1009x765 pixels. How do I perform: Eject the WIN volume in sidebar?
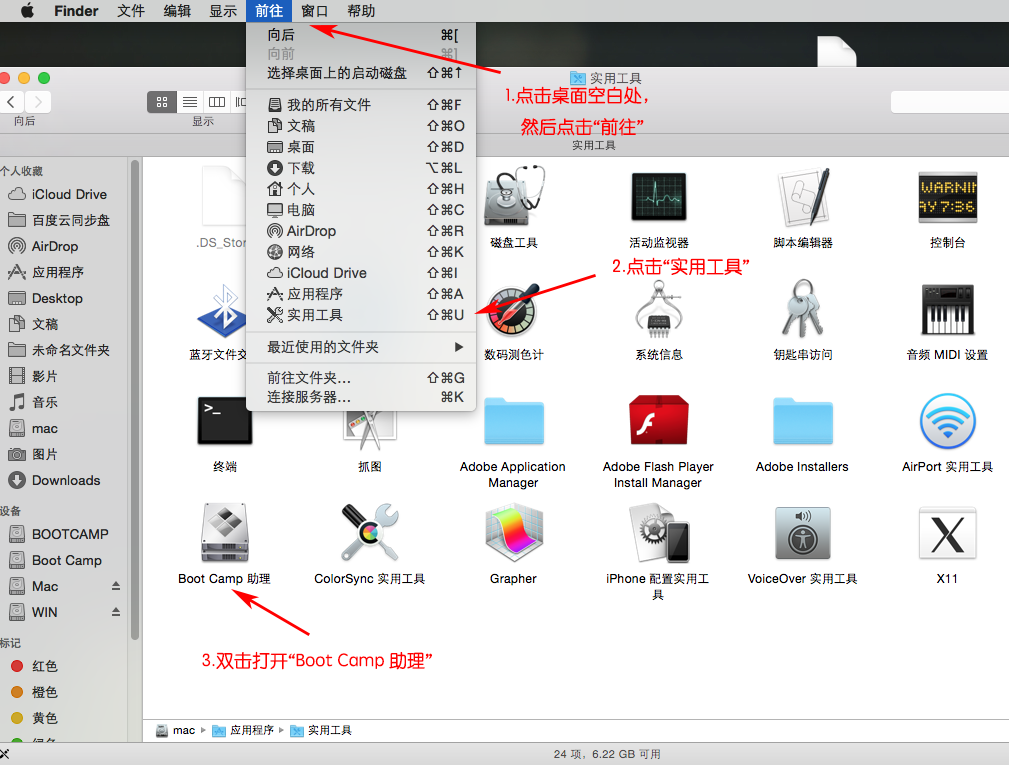(116, 612)
